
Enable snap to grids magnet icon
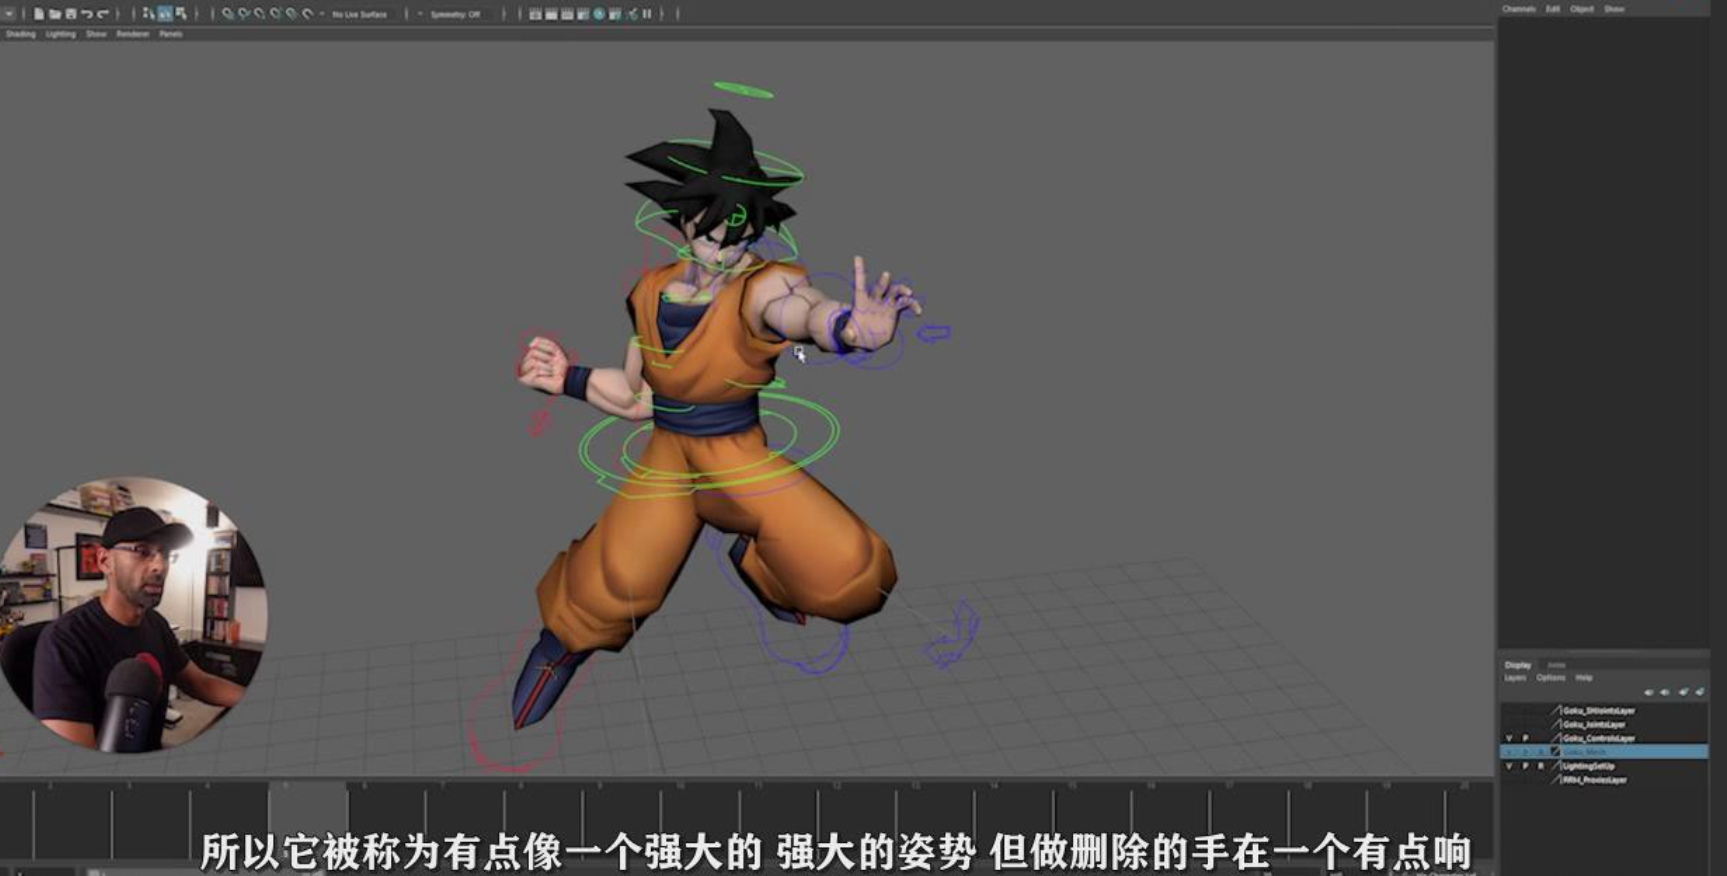coord(228,14)
